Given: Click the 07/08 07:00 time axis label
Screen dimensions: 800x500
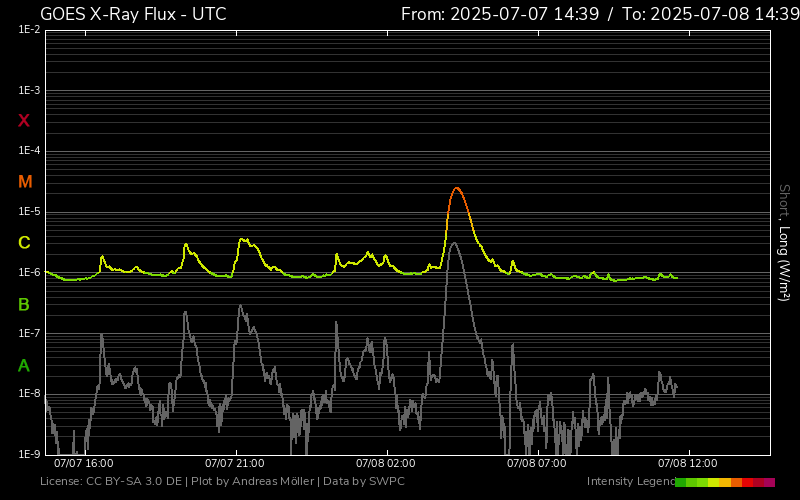Looking at the screenshot, I should click(x=537, y=464).
